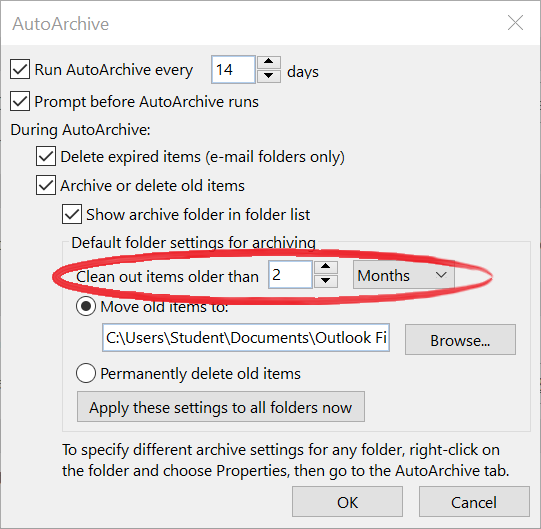Close the AutoArchive dialog with X
This screenshot has height=529, width=541.
515,23
